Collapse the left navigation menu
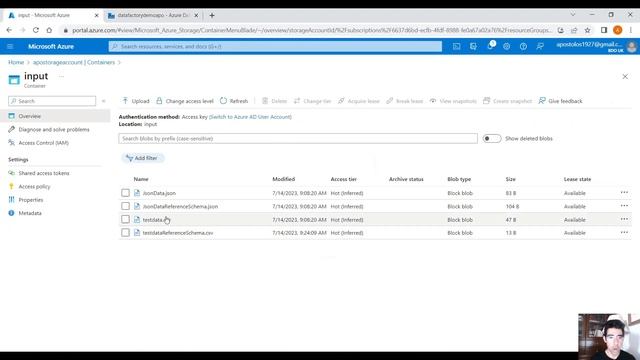 (104, 101)
